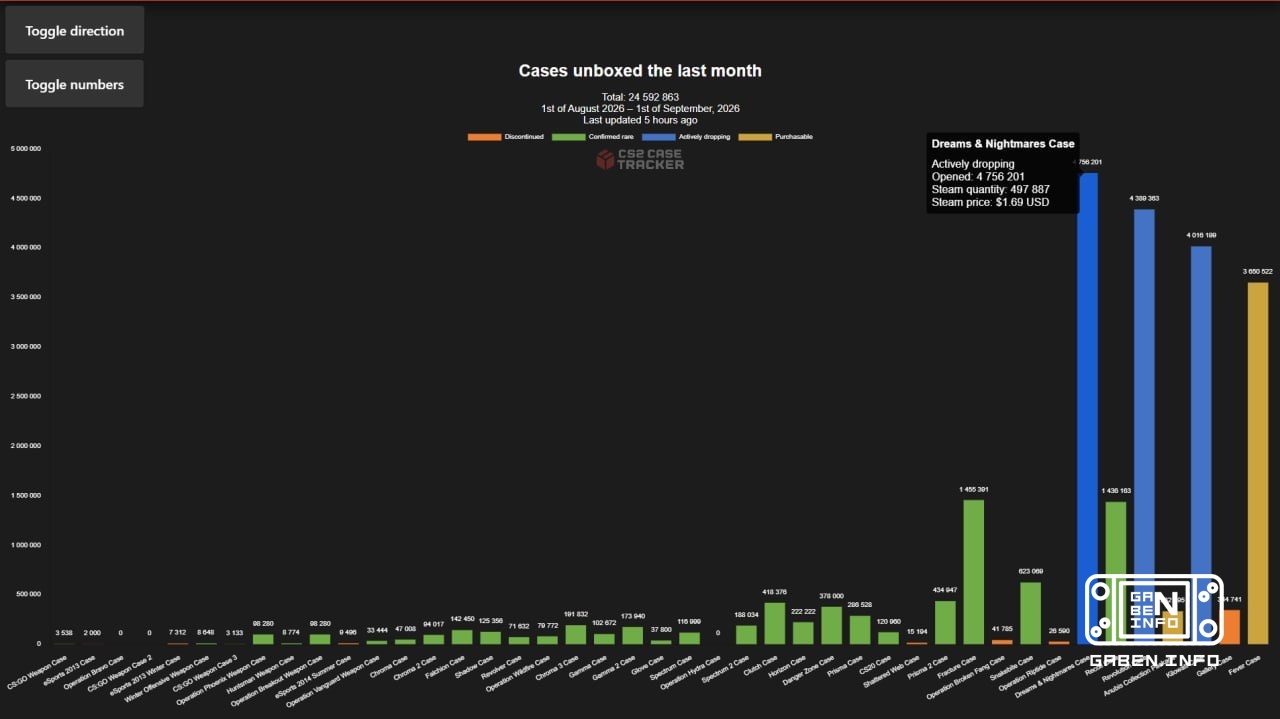Select the blue bar labeled 4 016 199

(x=1201, y=445)
